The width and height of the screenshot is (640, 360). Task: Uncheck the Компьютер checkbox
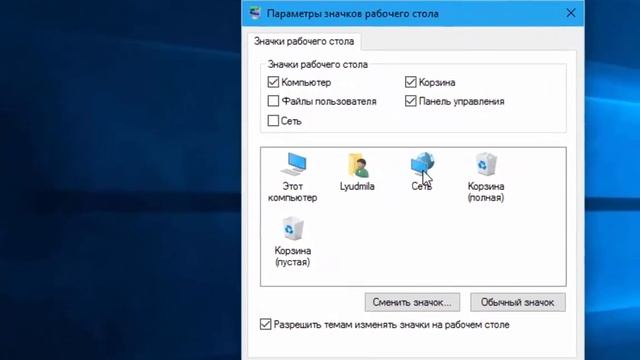(x=273, y=82)
